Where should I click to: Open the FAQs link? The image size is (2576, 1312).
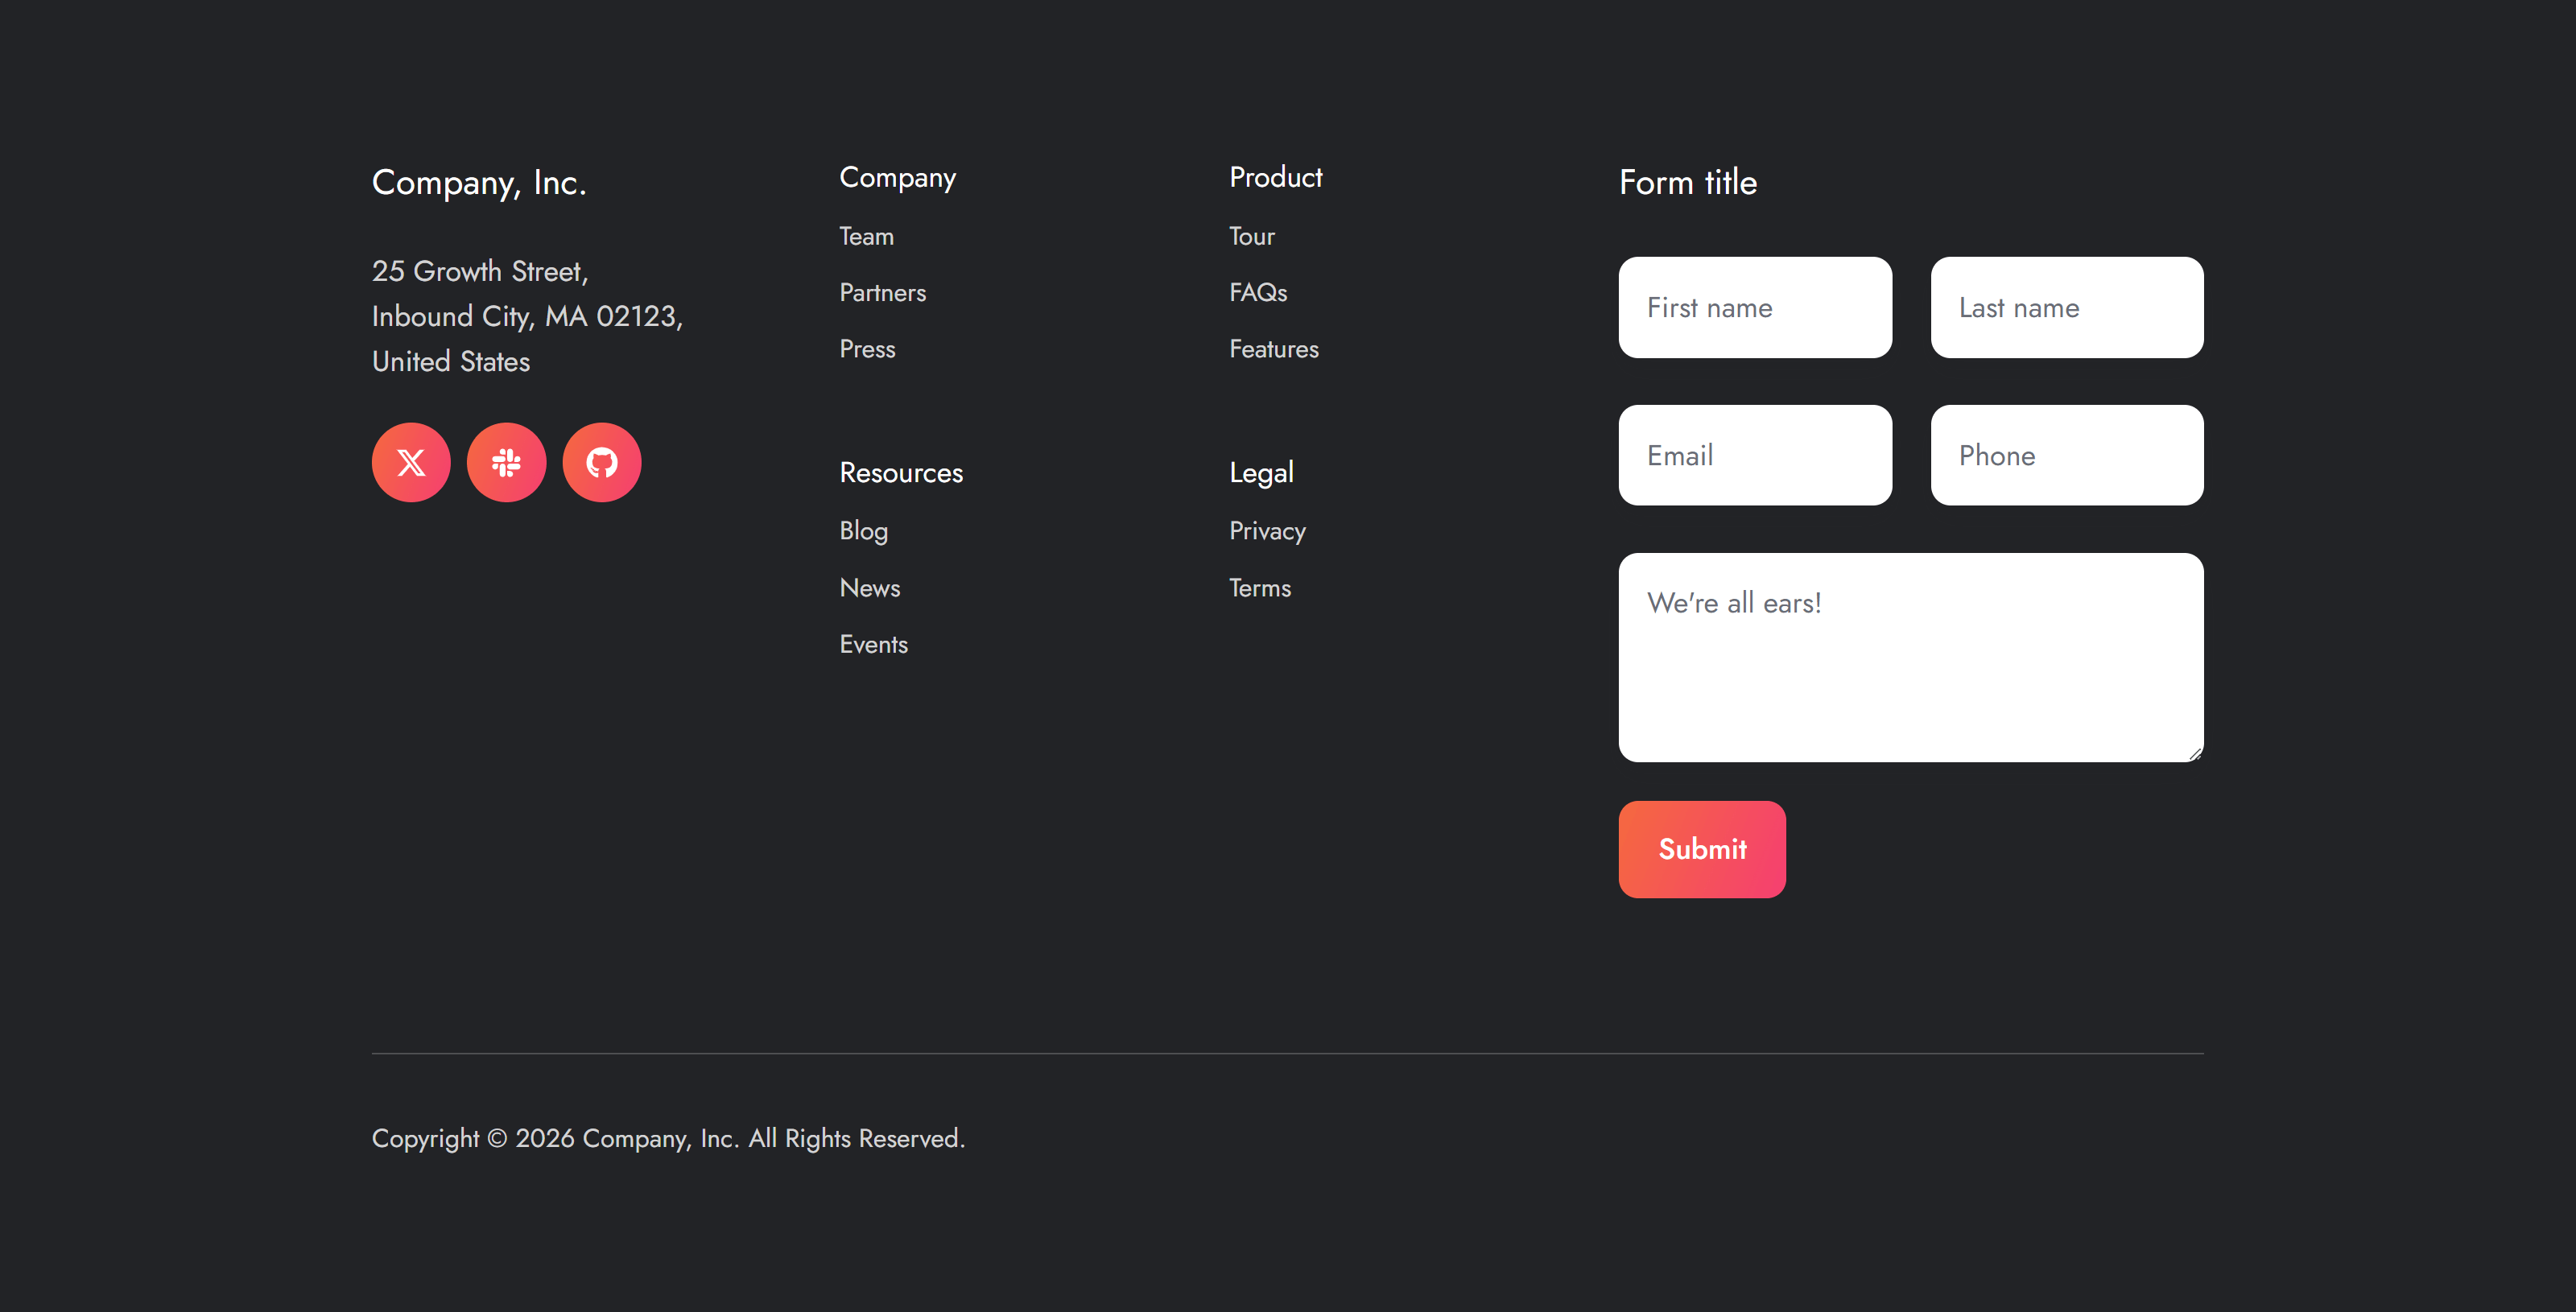click(1257, 293)
